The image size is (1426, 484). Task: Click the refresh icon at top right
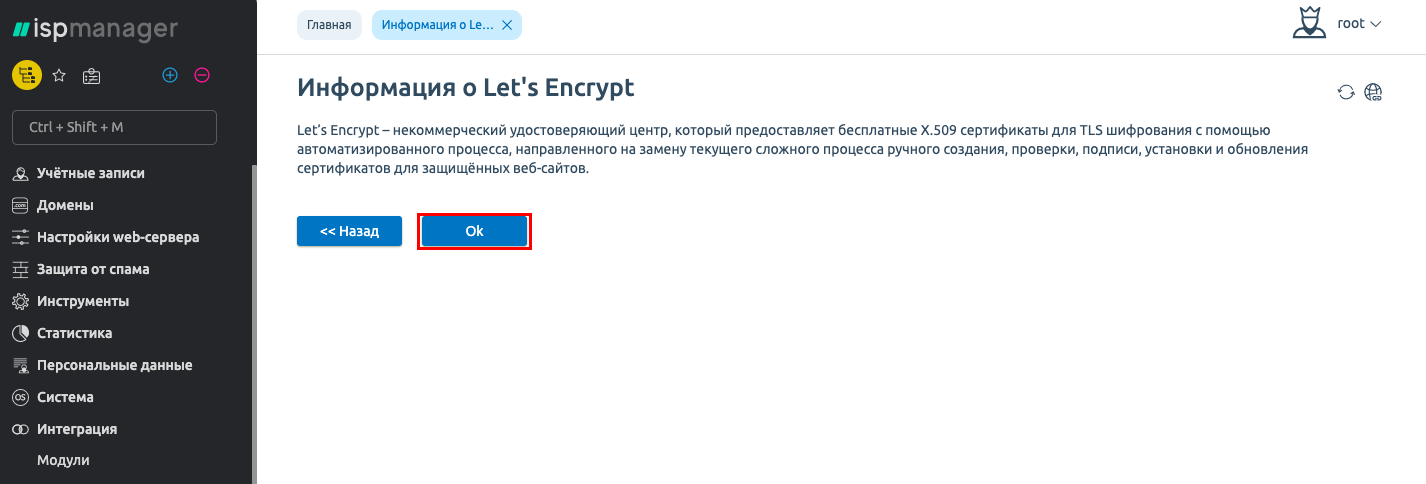tap(1346, 92)
